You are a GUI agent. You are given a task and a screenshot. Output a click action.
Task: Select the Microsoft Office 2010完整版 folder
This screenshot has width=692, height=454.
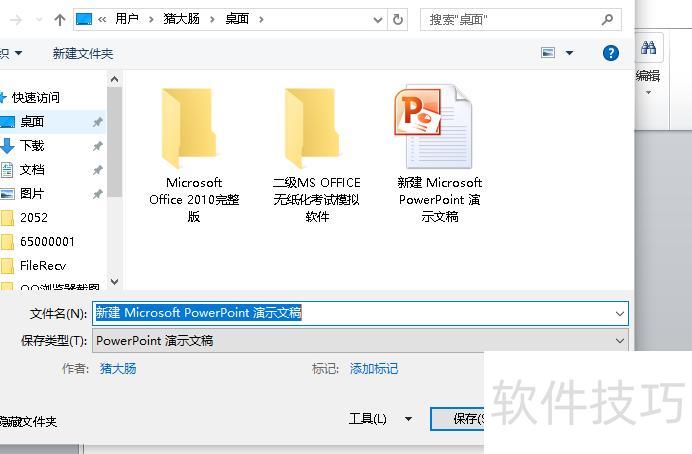194,154
